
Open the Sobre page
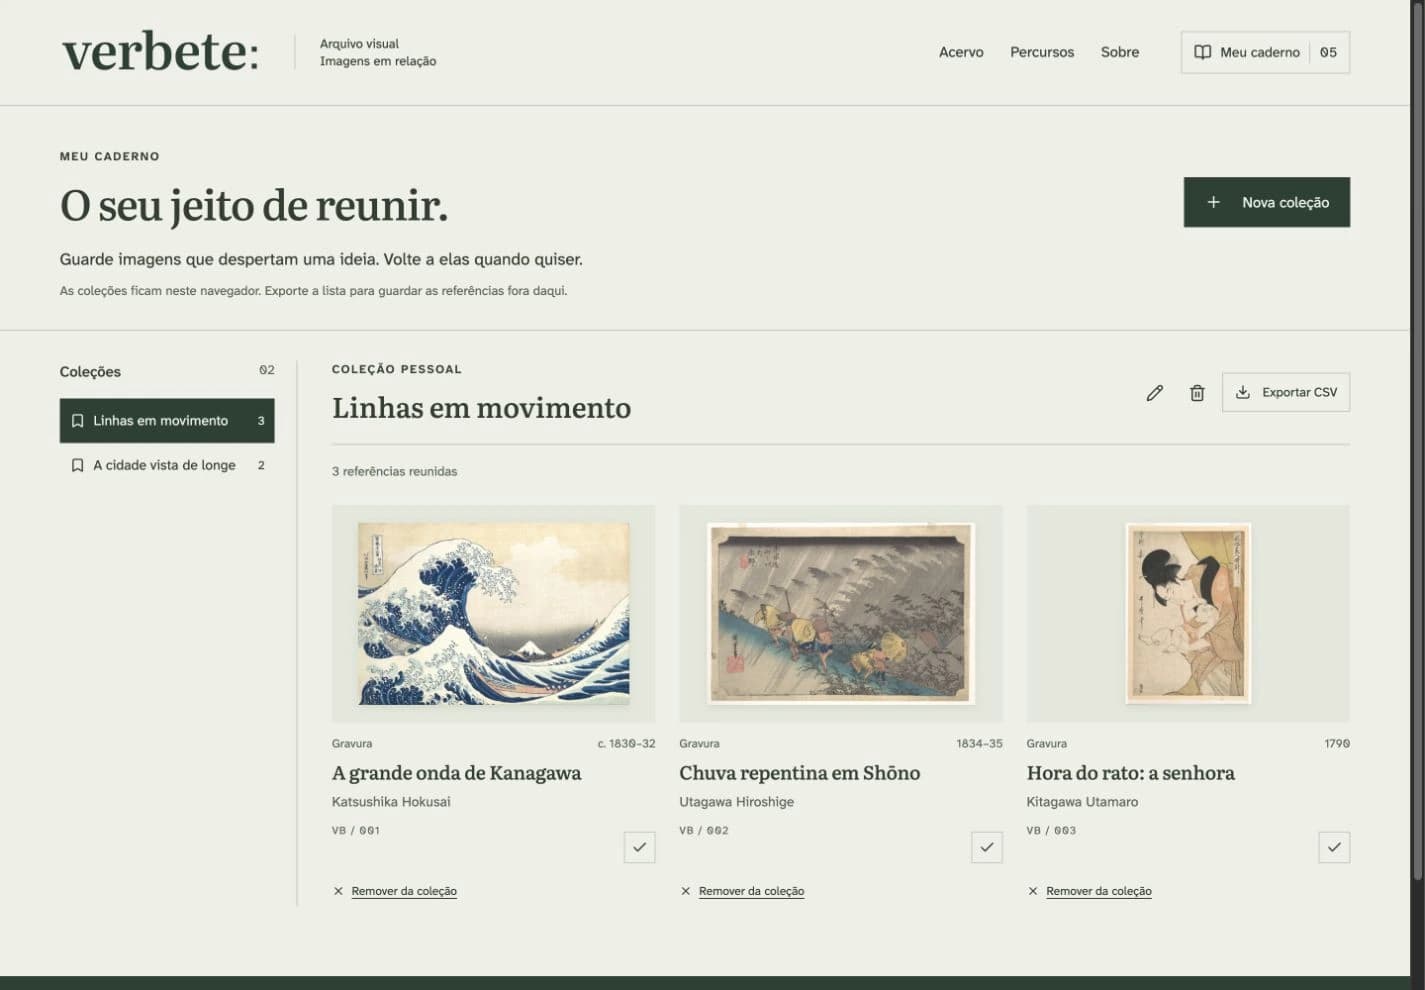click(1120, 52)
